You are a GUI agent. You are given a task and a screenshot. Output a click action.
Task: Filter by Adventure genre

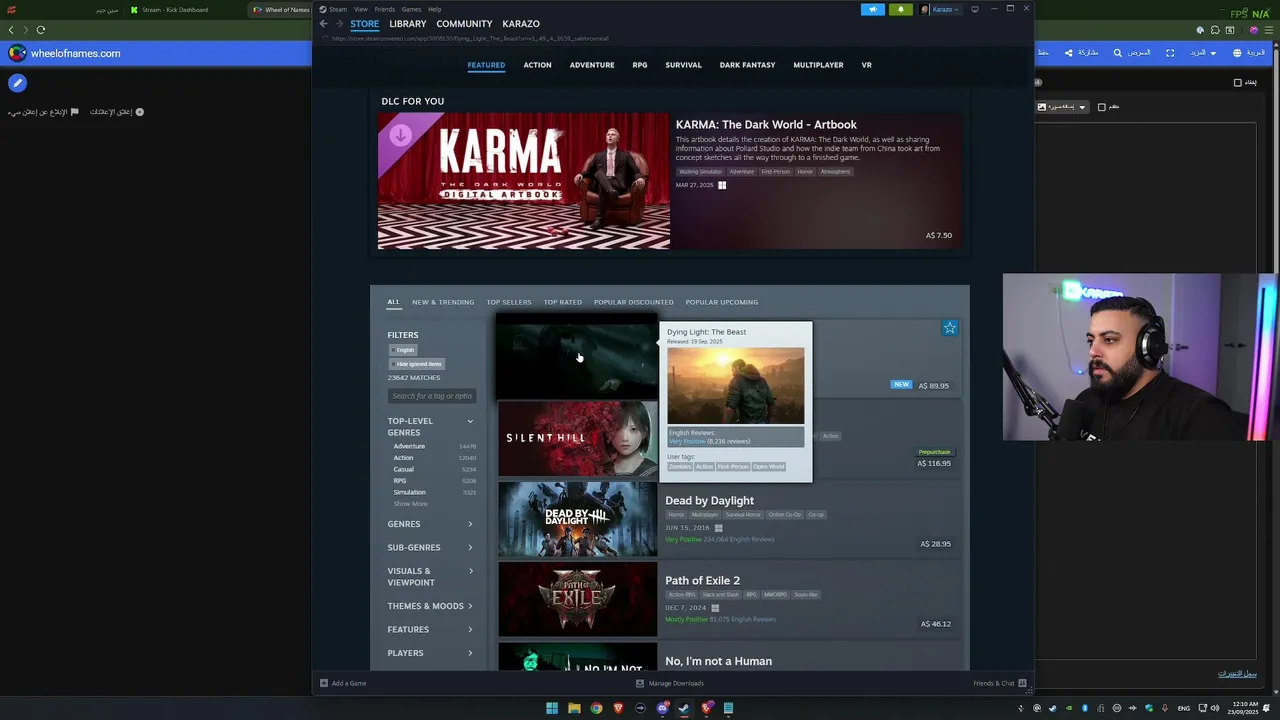click(409, 446)
